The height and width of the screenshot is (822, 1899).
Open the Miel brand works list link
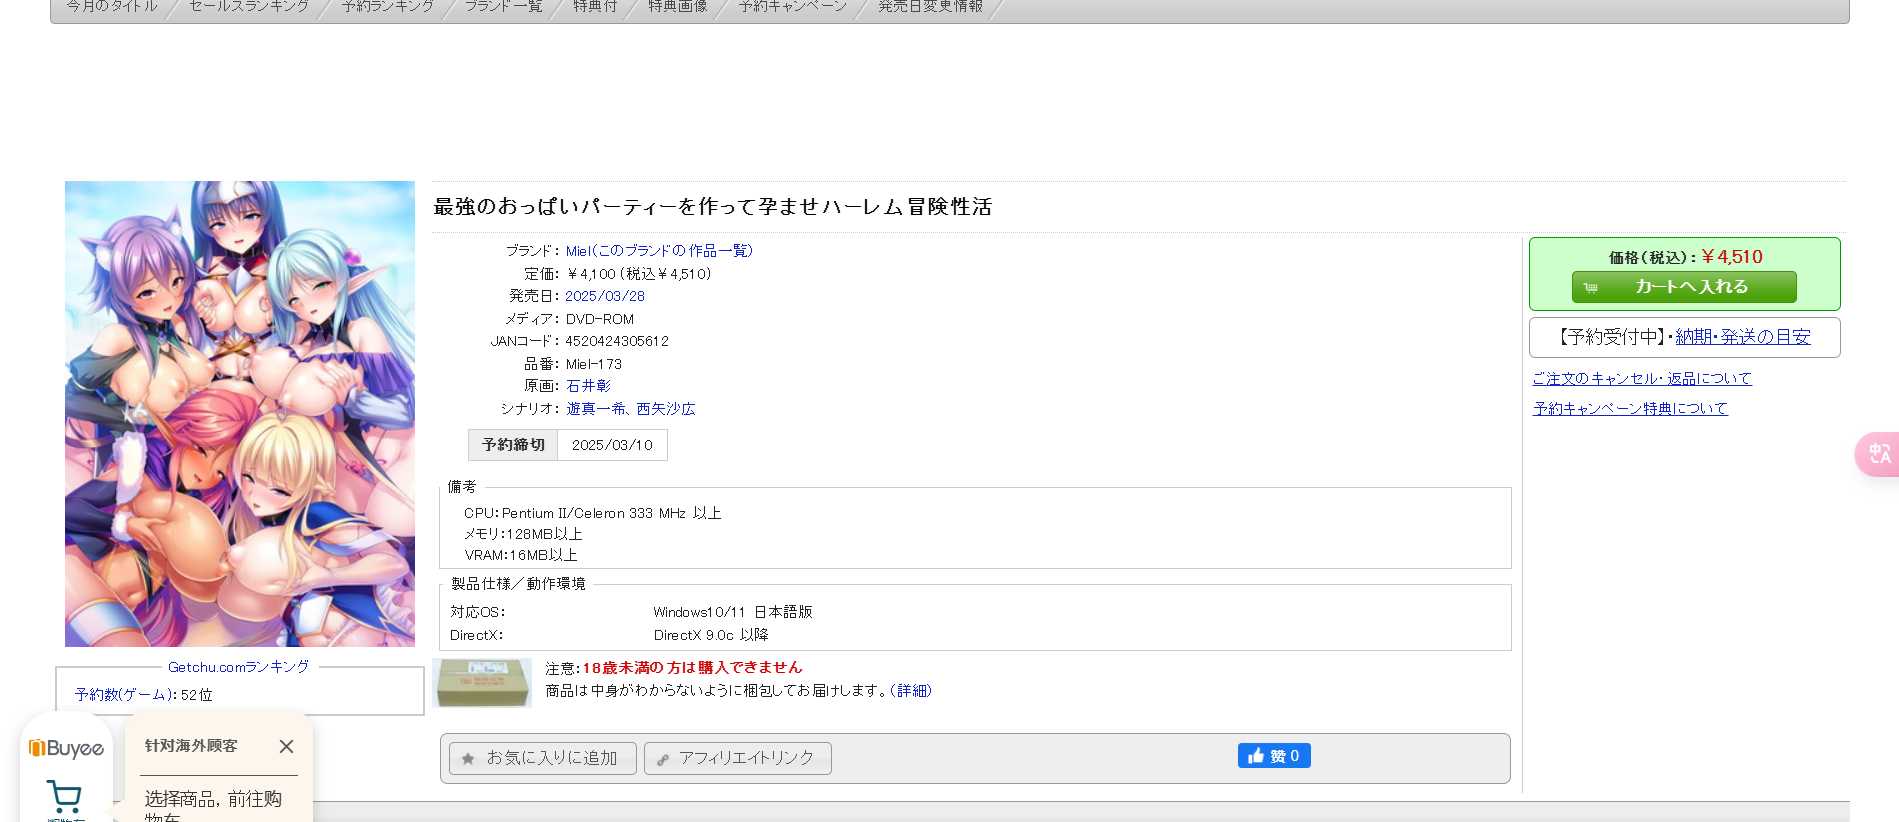(x=659, y=251)
